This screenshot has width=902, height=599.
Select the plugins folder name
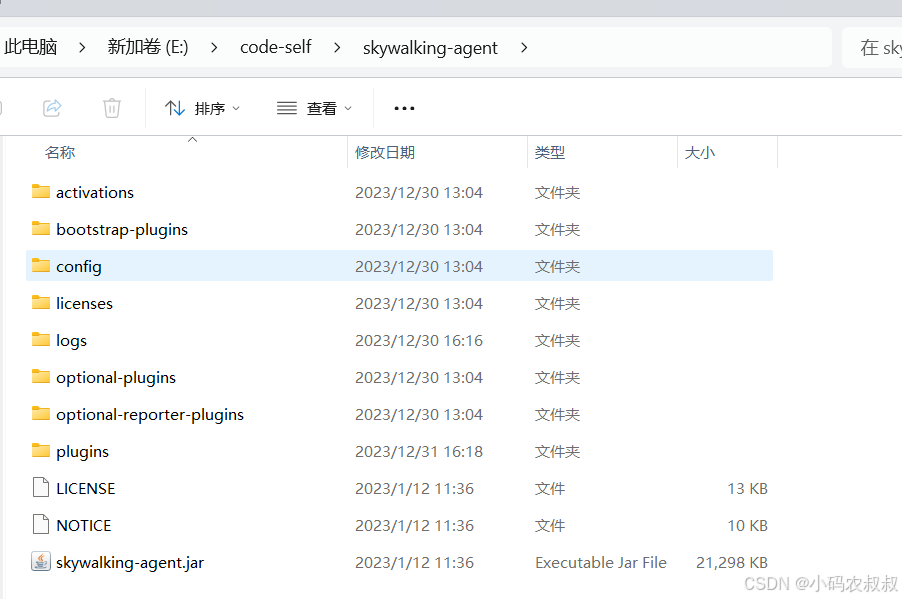click(82, 452)
